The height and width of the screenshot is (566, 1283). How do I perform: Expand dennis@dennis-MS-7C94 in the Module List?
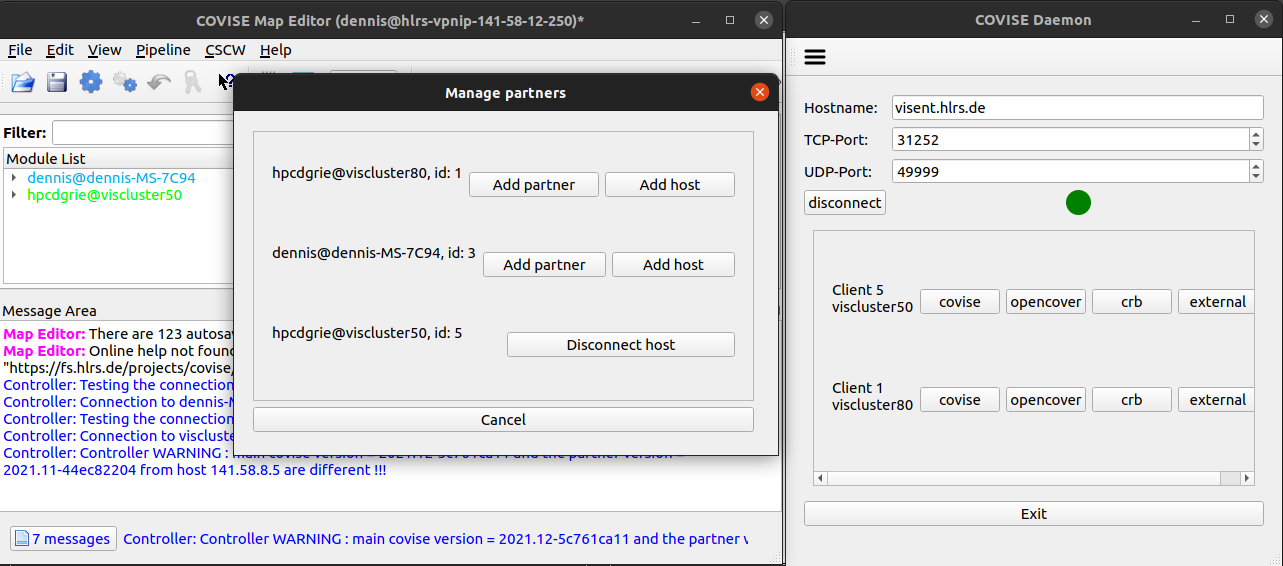click(x=14, y=178)
